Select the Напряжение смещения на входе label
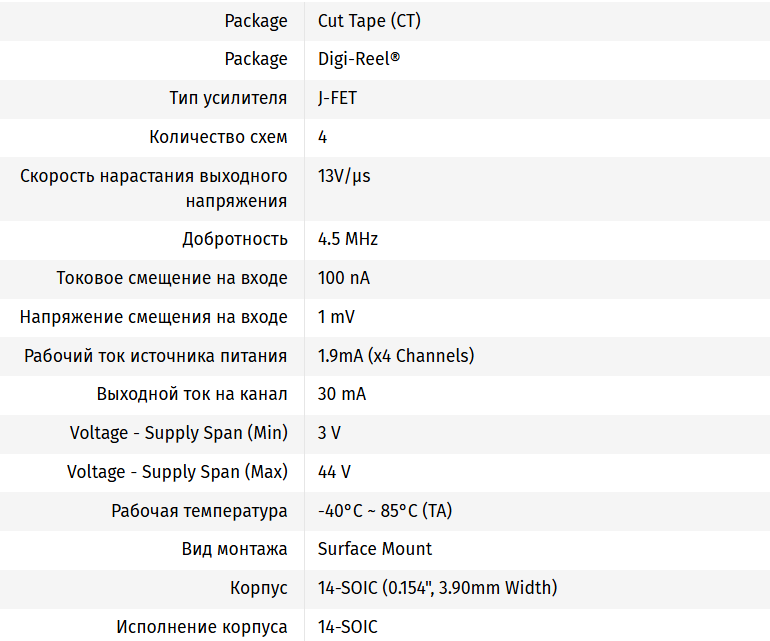Viewport: 770px width, 641px height. pos(154,317)
